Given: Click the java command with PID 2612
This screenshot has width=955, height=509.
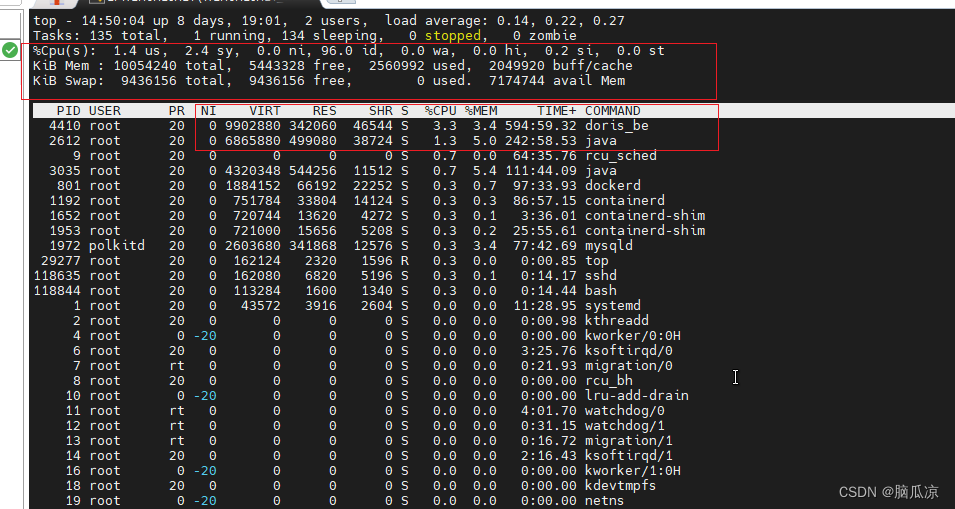Looking at the screenshot, I should [x=601, y=141].
